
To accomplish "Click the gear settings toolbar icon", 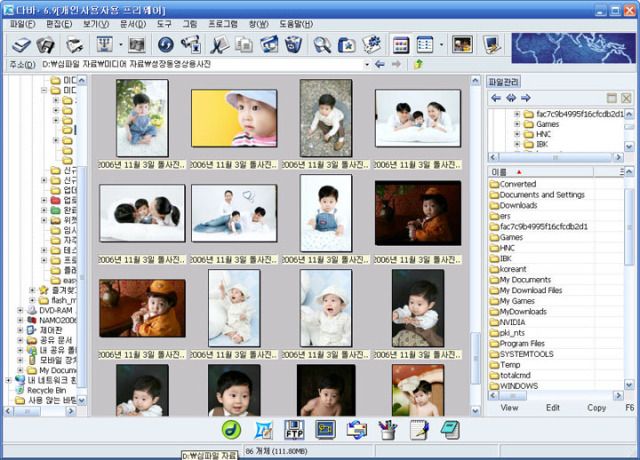I will point(372,44).
